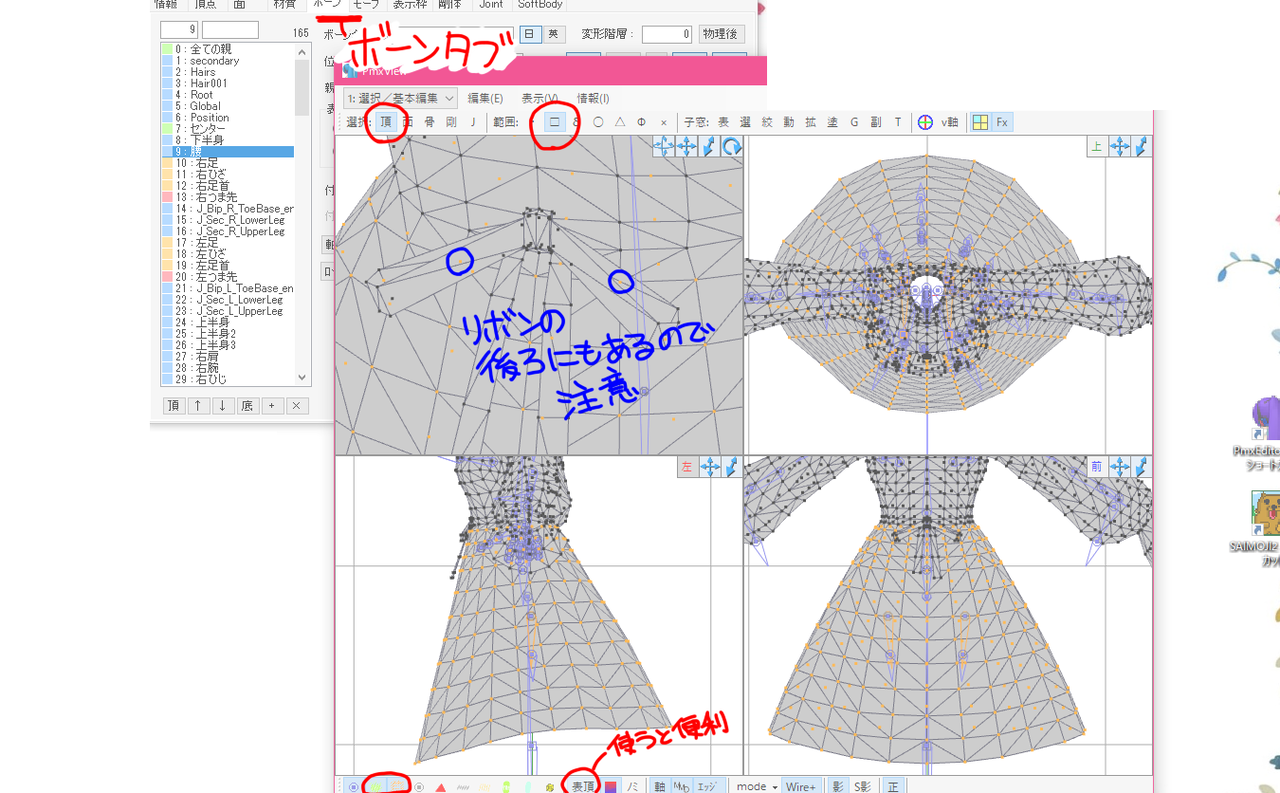Toggle the four-pane split view icon
The width and height of the screenshot is (1280, 793).
pyautogui.click(x=980, y=122)
